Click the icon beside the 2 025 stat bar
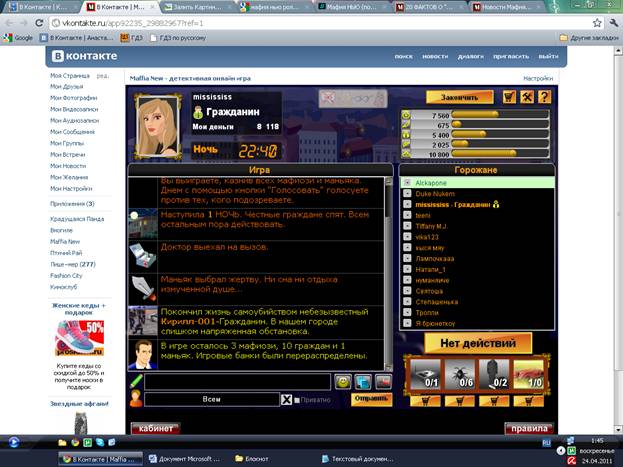The height and width of the screenshot is (467, 623). tap(406, 144)
